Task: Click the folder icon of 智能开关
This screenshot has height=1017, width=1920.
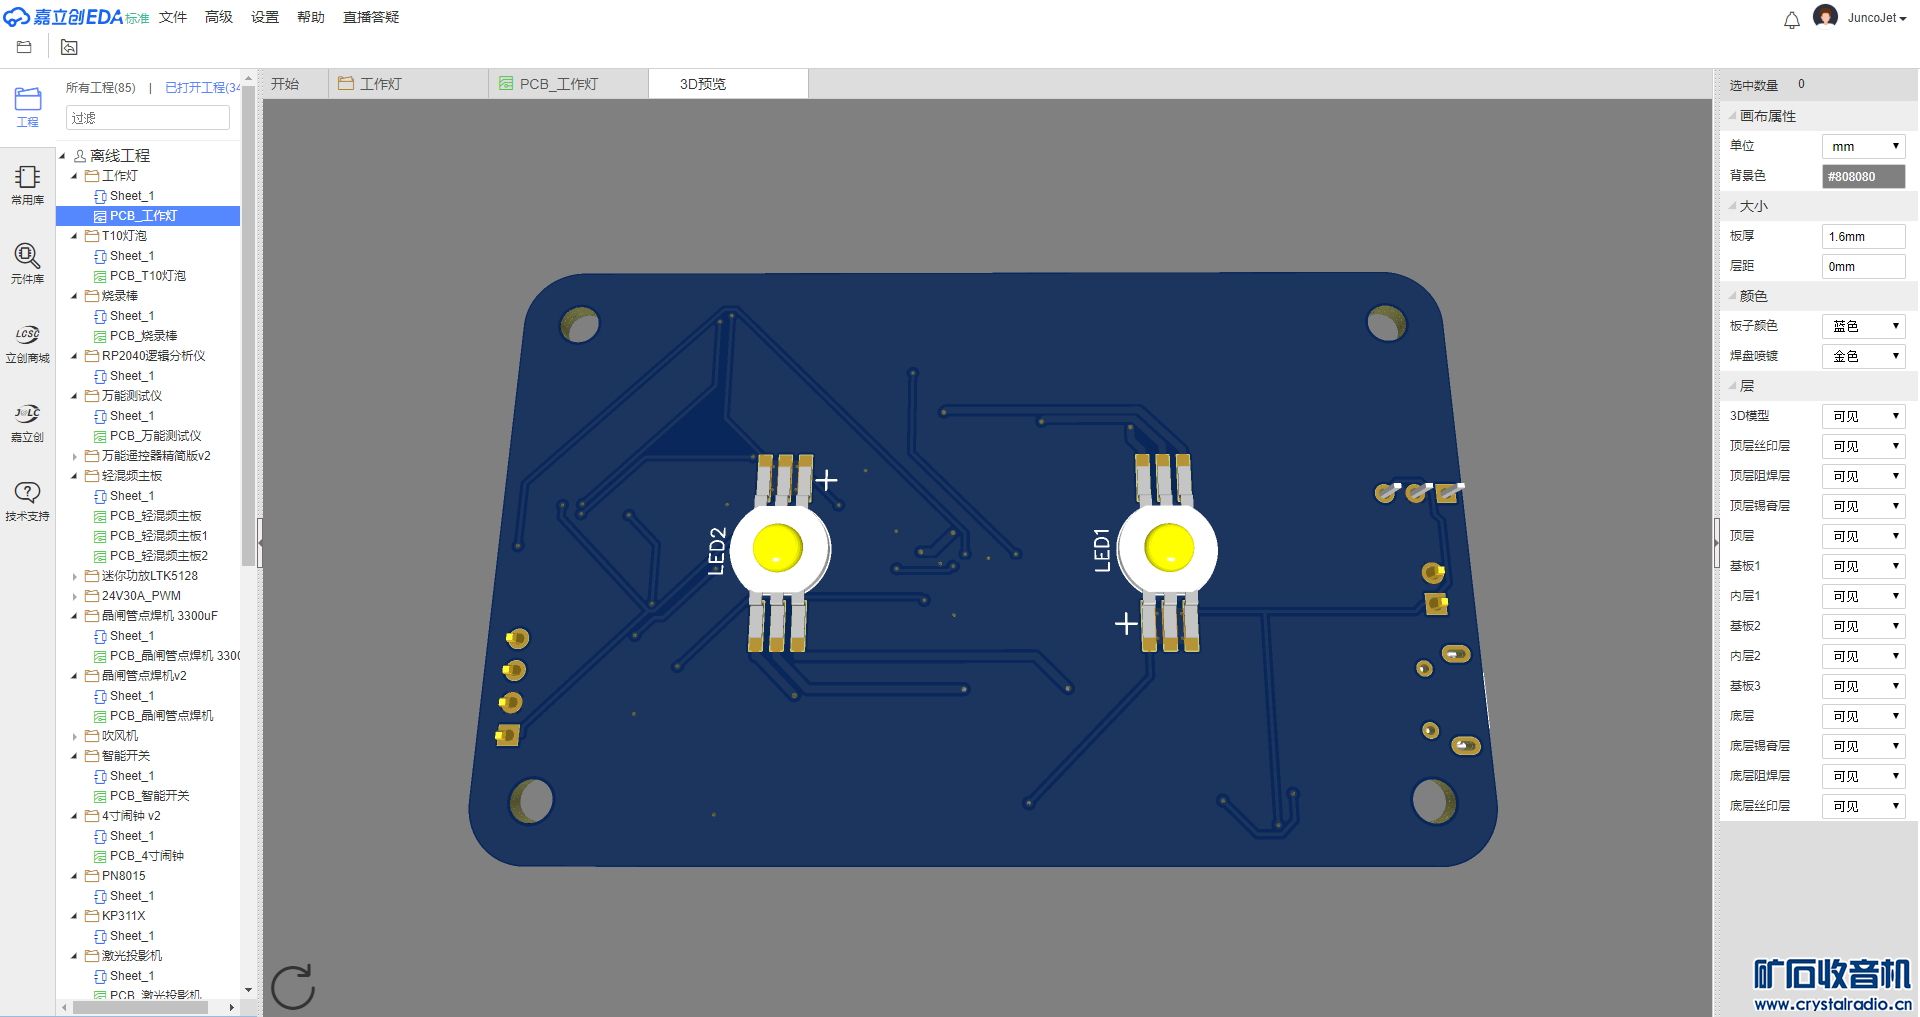Action: pyautogui.click(x=92, y=756)
